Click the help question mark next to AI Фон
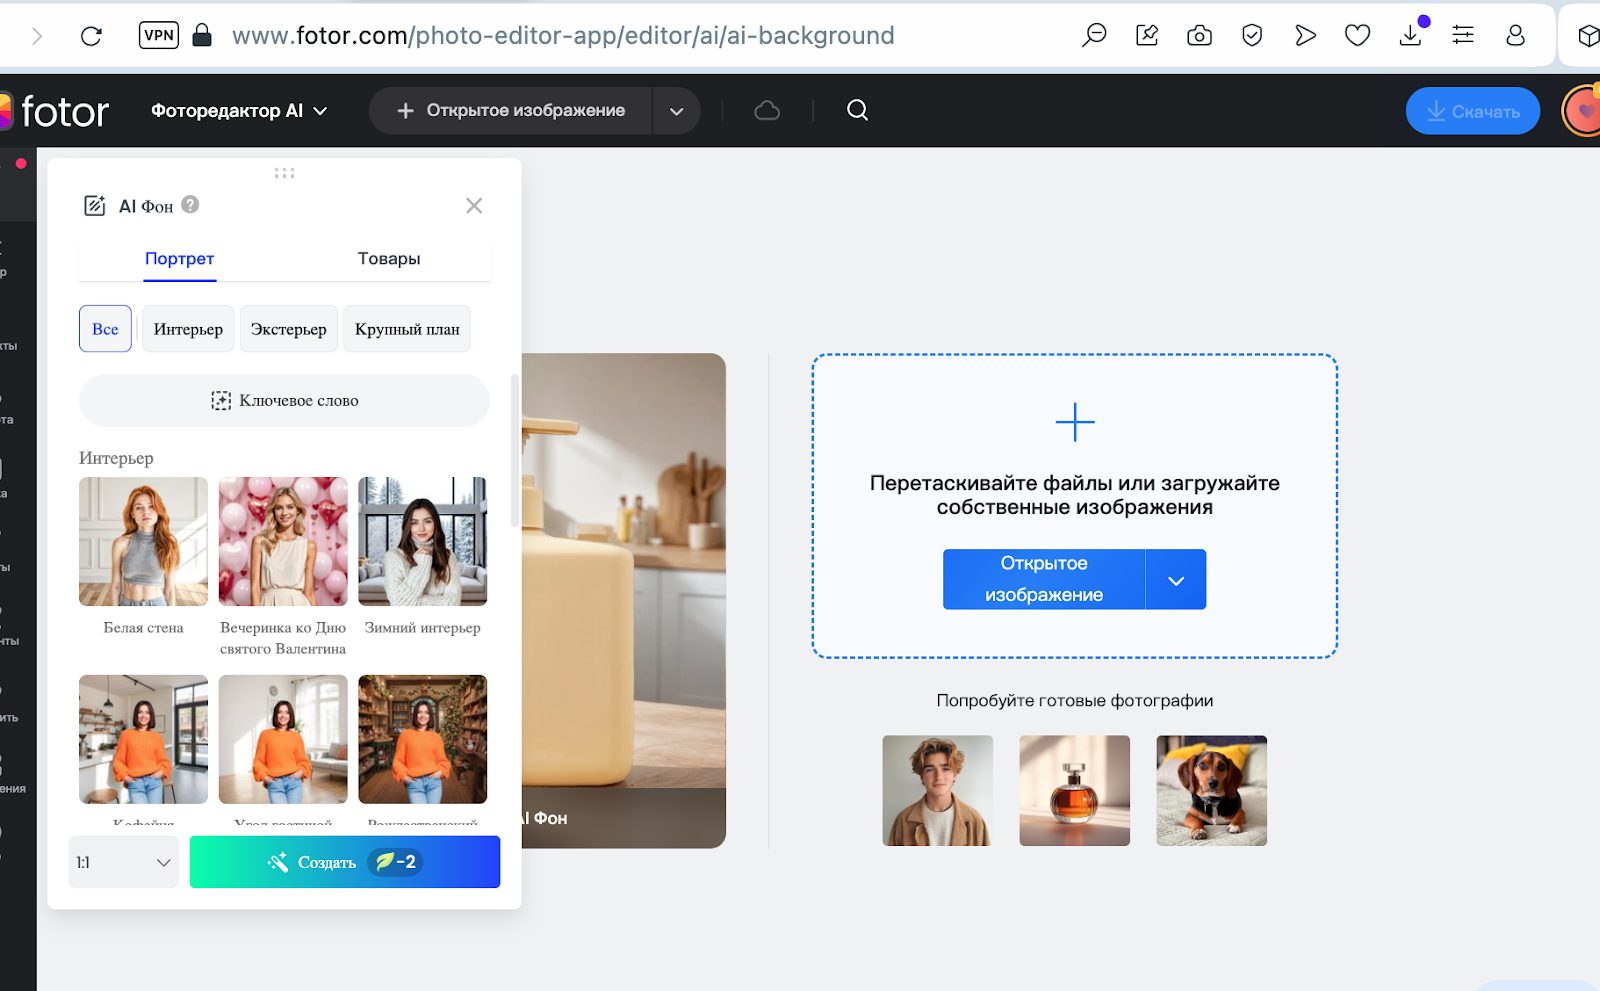Viewport: 1600px width, 991px height. click(x=190, y=205)
